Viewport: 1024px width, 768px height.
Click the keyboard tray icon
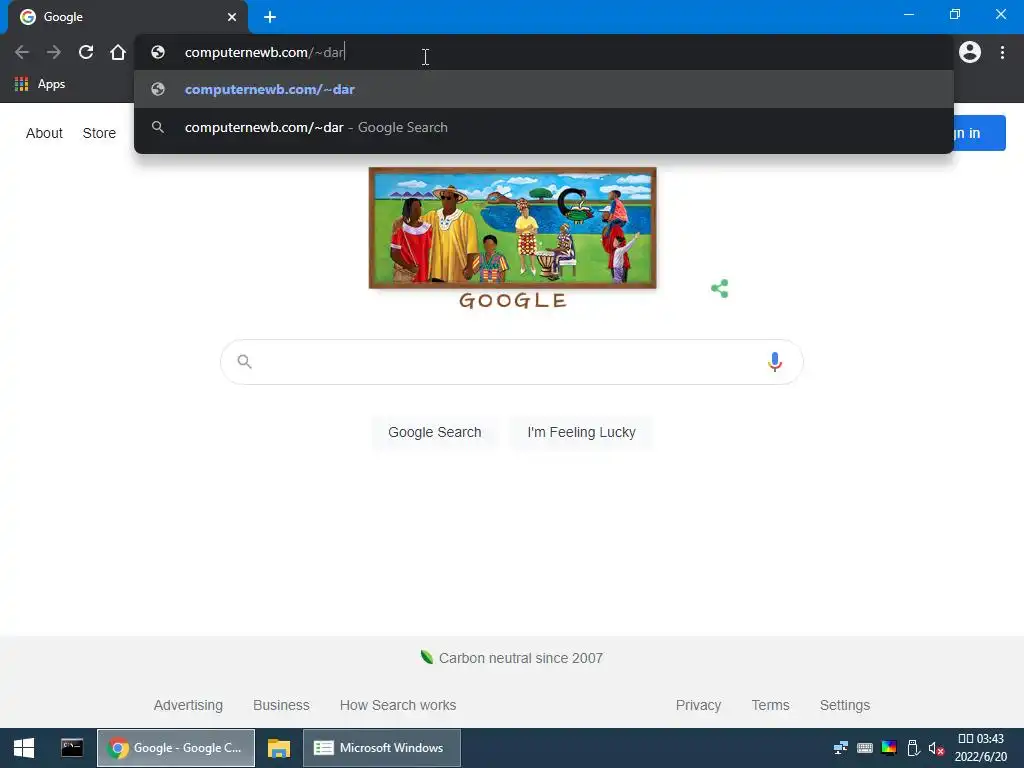[x=865, y=748]
